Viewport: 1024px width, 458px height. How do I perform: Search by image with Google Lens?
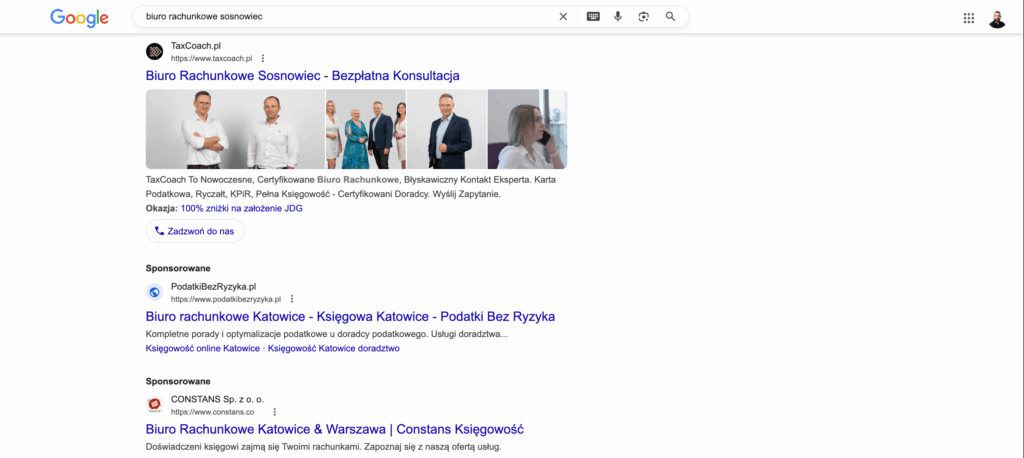pyautogui.click(x=644, y=17)
